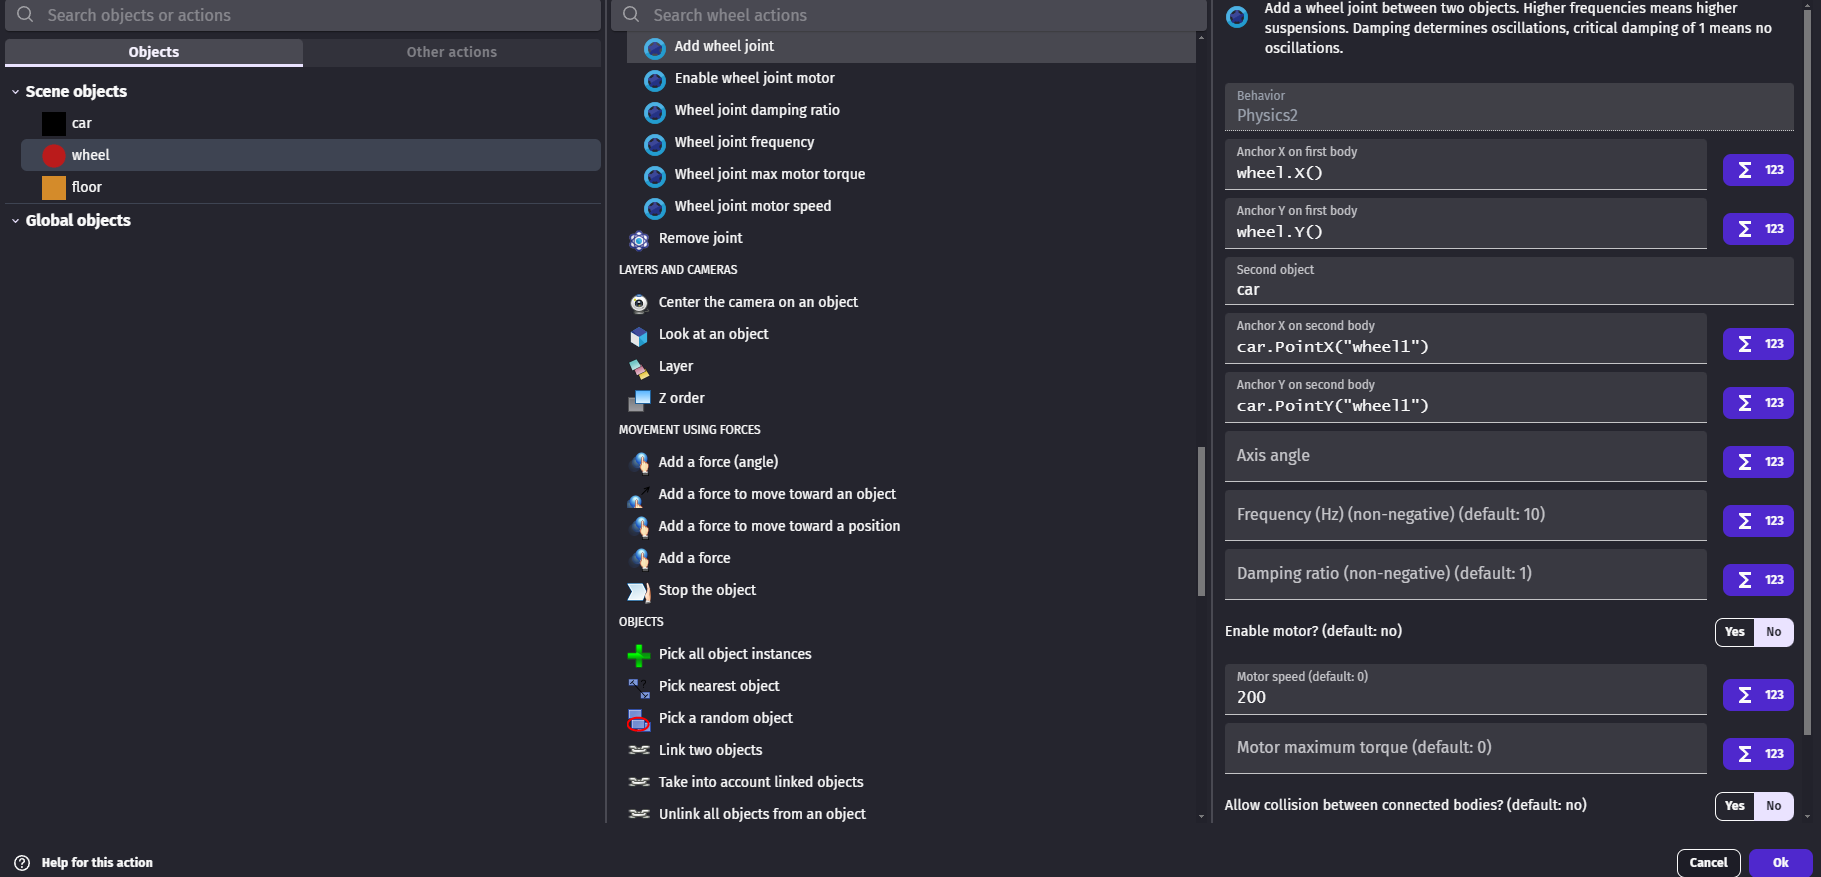Click the Look at an object cube icon
The image size is (1821, 877).
point(639,335)
